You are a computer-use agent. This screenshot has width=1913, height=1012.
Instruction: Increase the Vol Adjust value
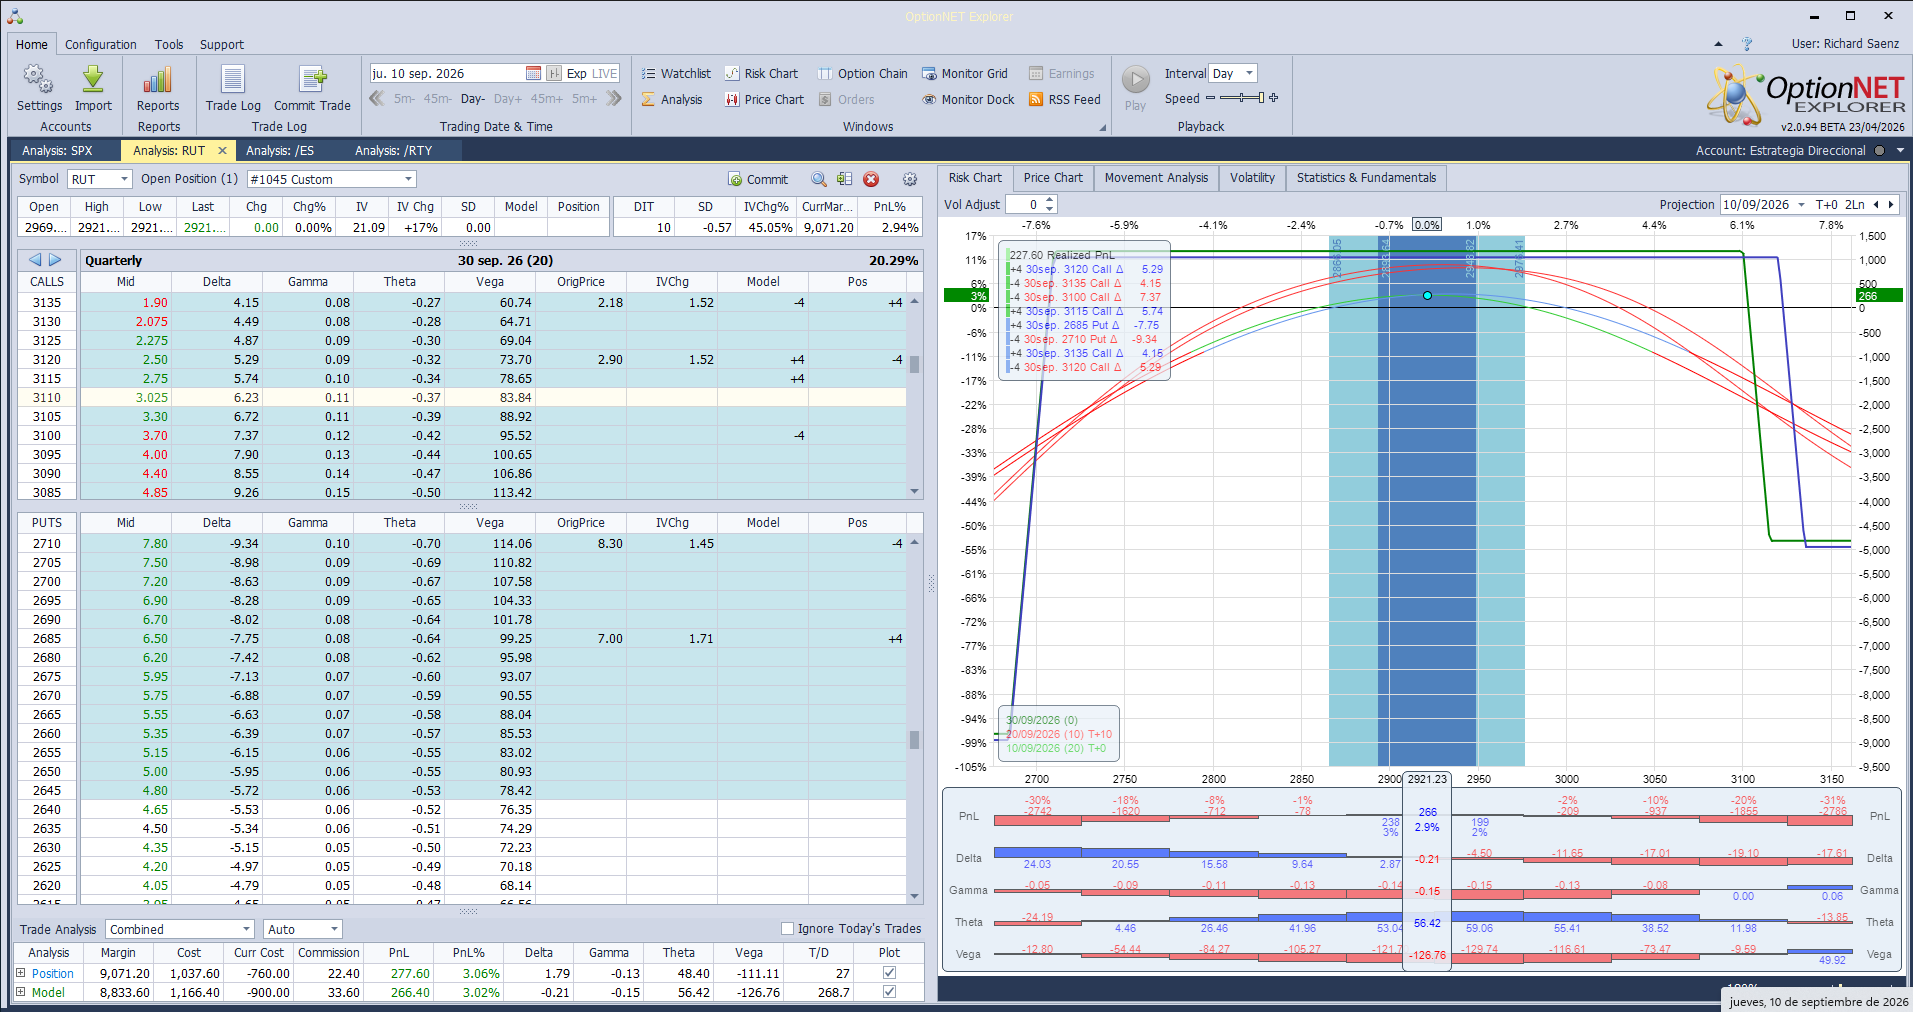1049,200
